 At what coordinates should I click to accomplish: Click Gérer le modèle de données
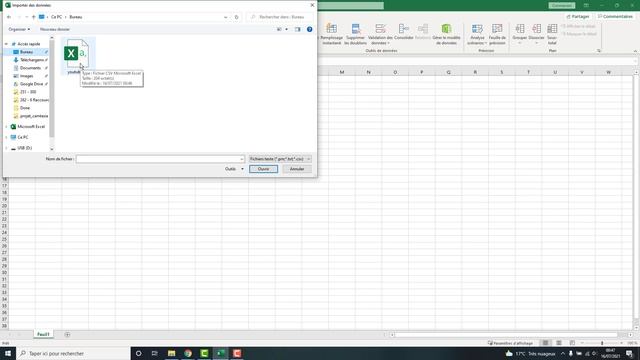446,34
